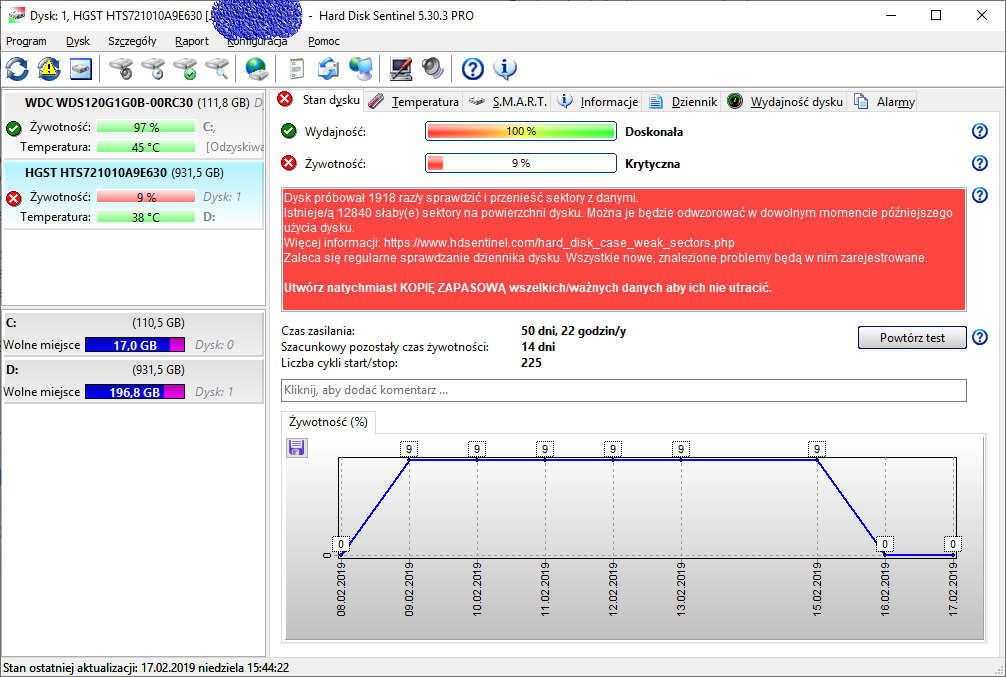The width and height of the screenshot is (1006, 677).
Task: Switch to the Temperatura tab
Action: pos(414,101)
